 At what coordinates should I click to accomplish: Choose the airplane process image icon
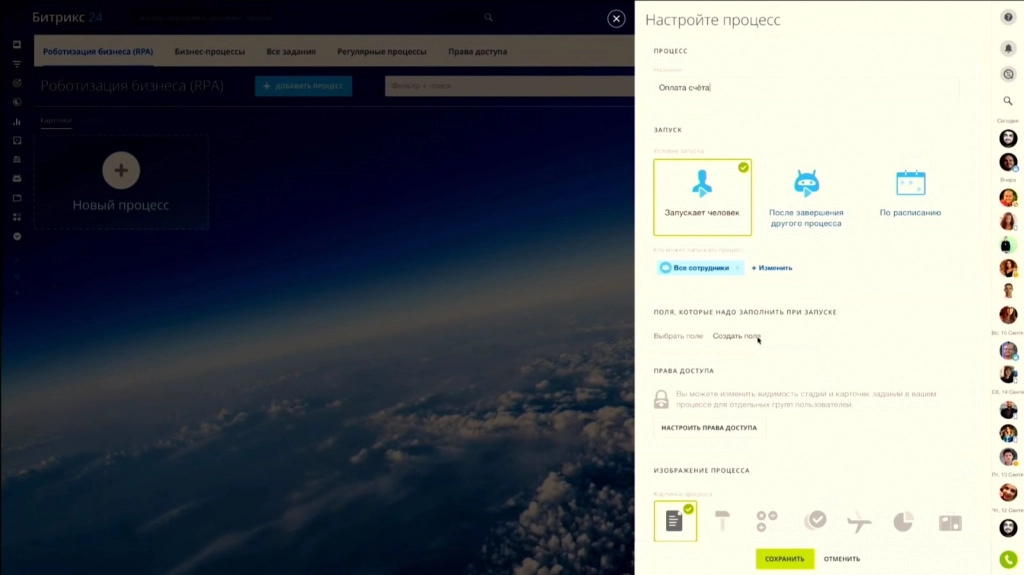point(858,520)
